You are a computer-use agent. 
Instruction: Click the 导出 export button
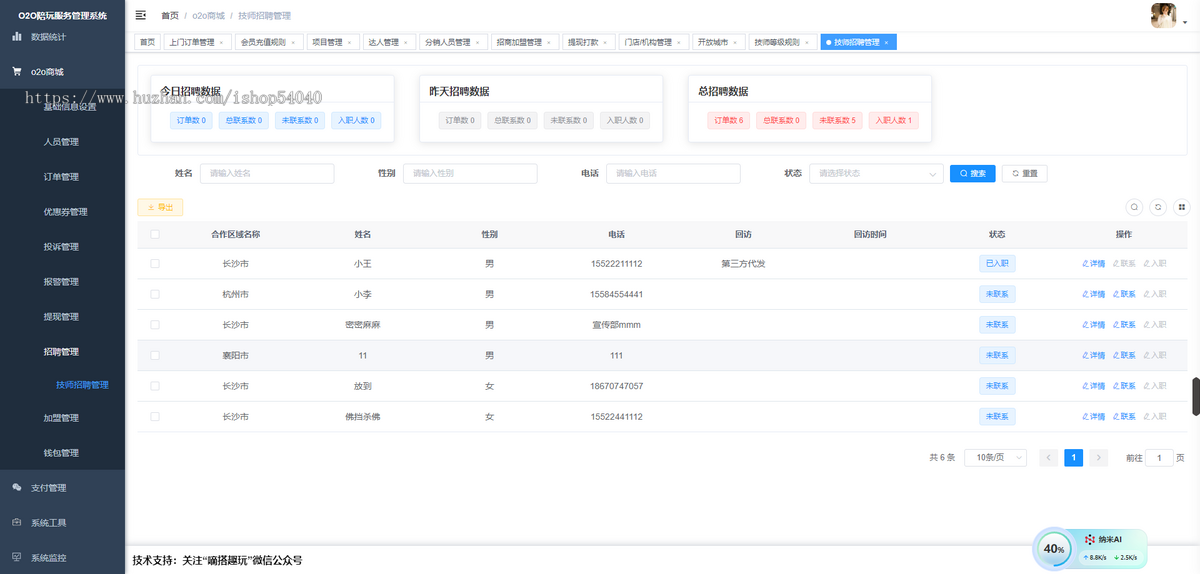pyautogui.click(x=160, y=207)
